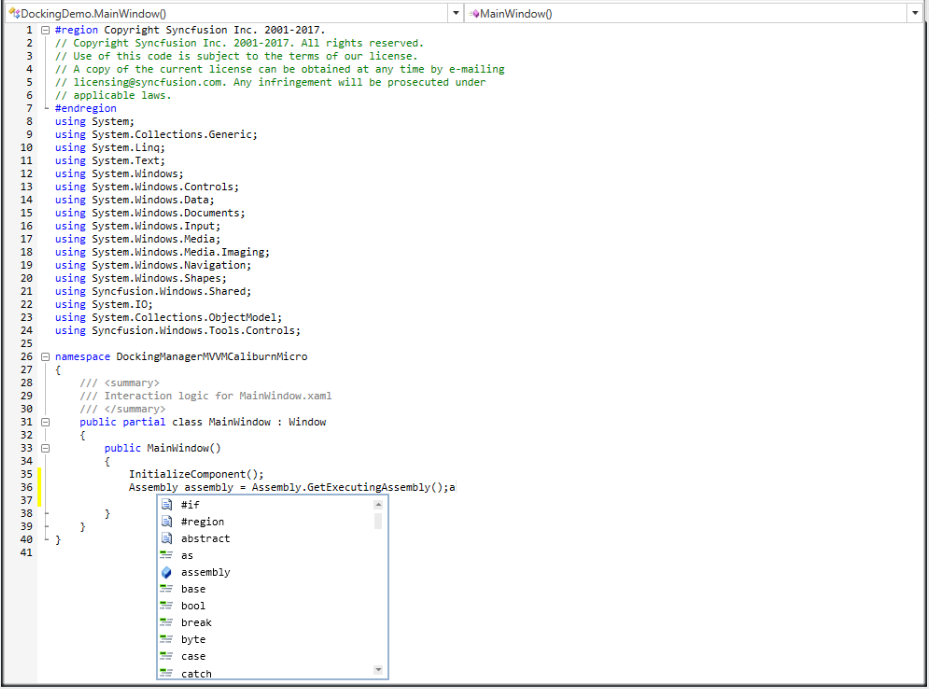929x689 pixels.
Task: Collapse the DockingManagerMVVMCaliburnMicro namespace block
Action: (x=45, y=357)
